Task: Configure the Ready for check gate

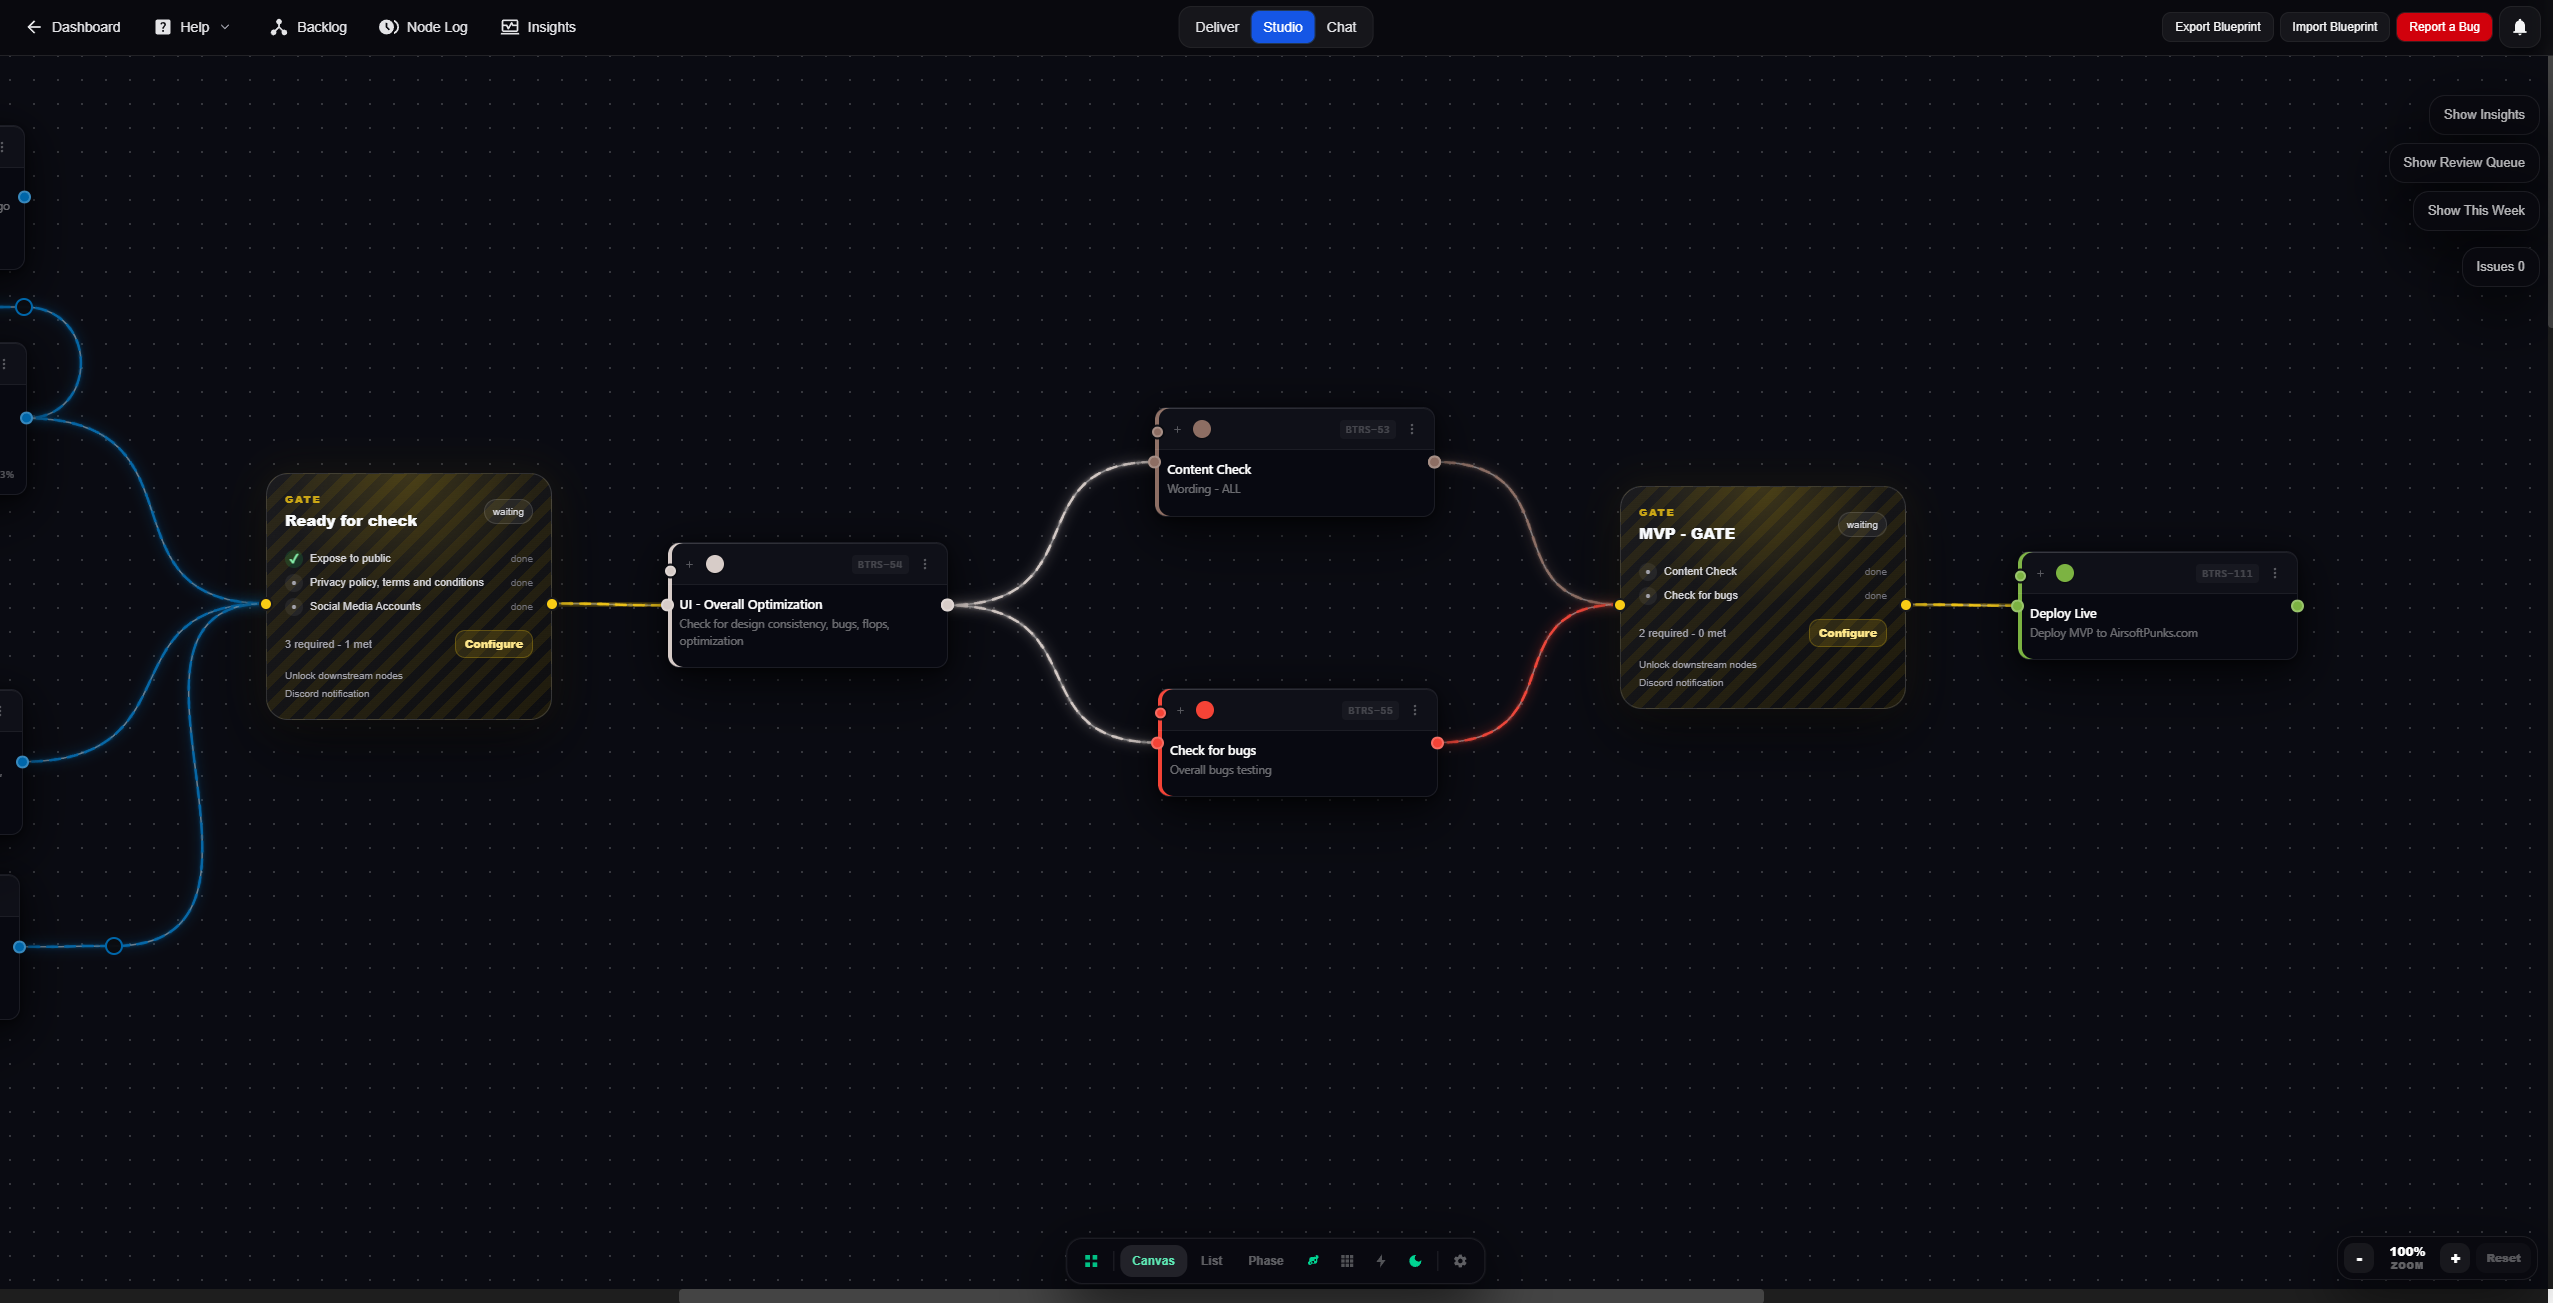Action: click(493, 644)
